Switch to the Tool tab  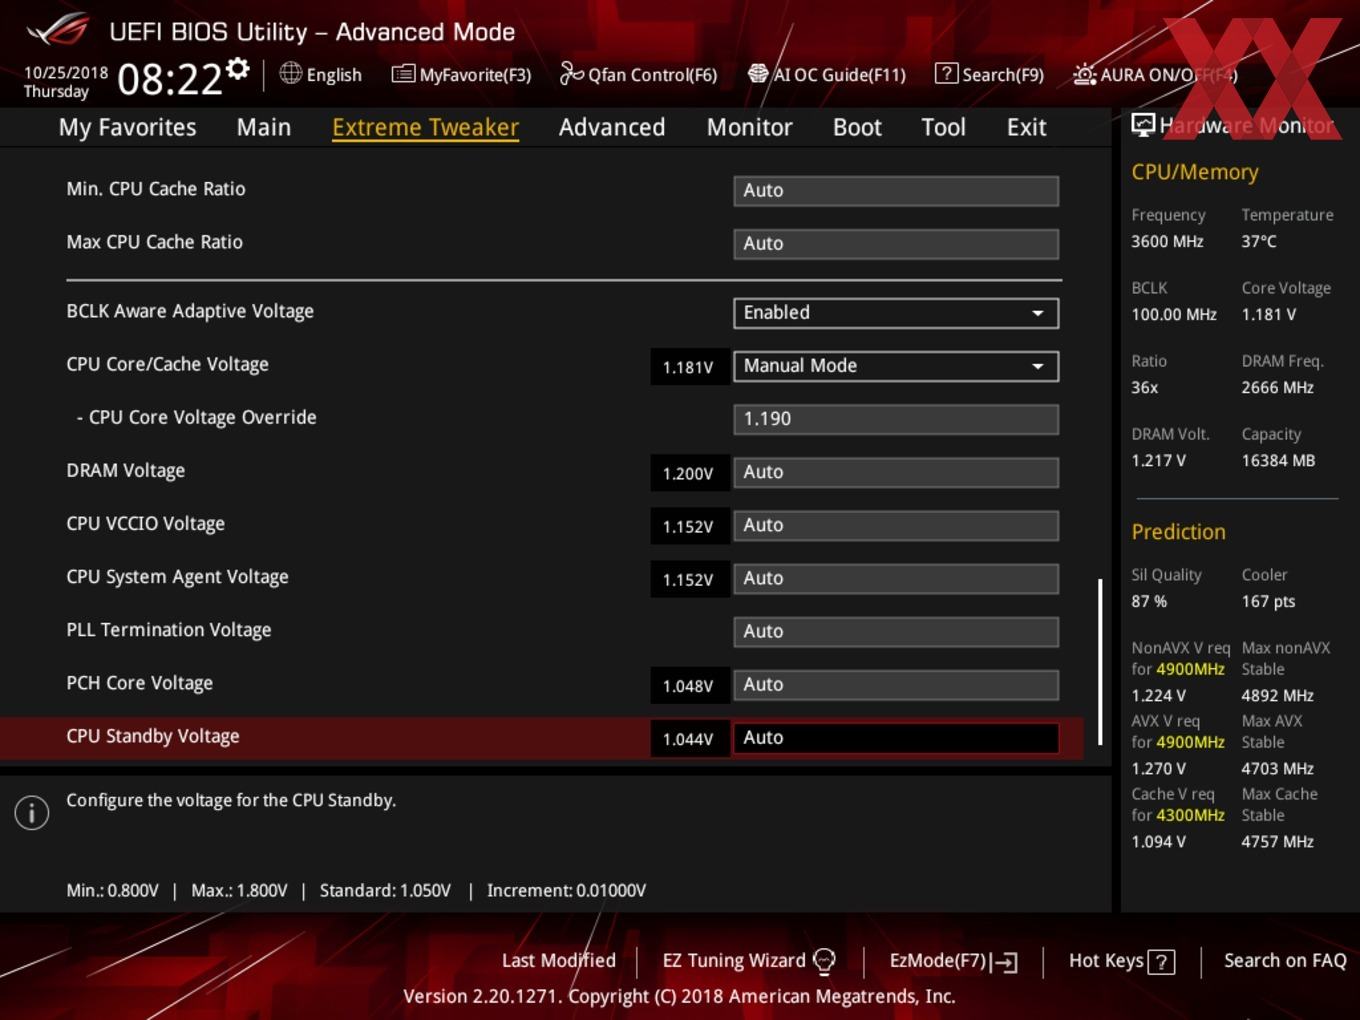[x=943, y=127]
